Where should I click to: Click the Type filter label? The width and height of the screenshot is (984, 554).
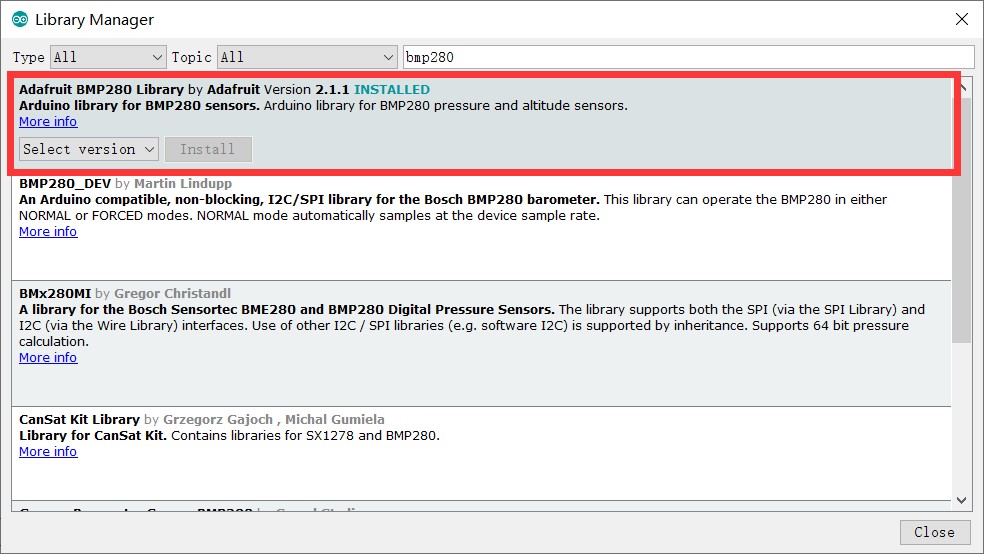28,57
